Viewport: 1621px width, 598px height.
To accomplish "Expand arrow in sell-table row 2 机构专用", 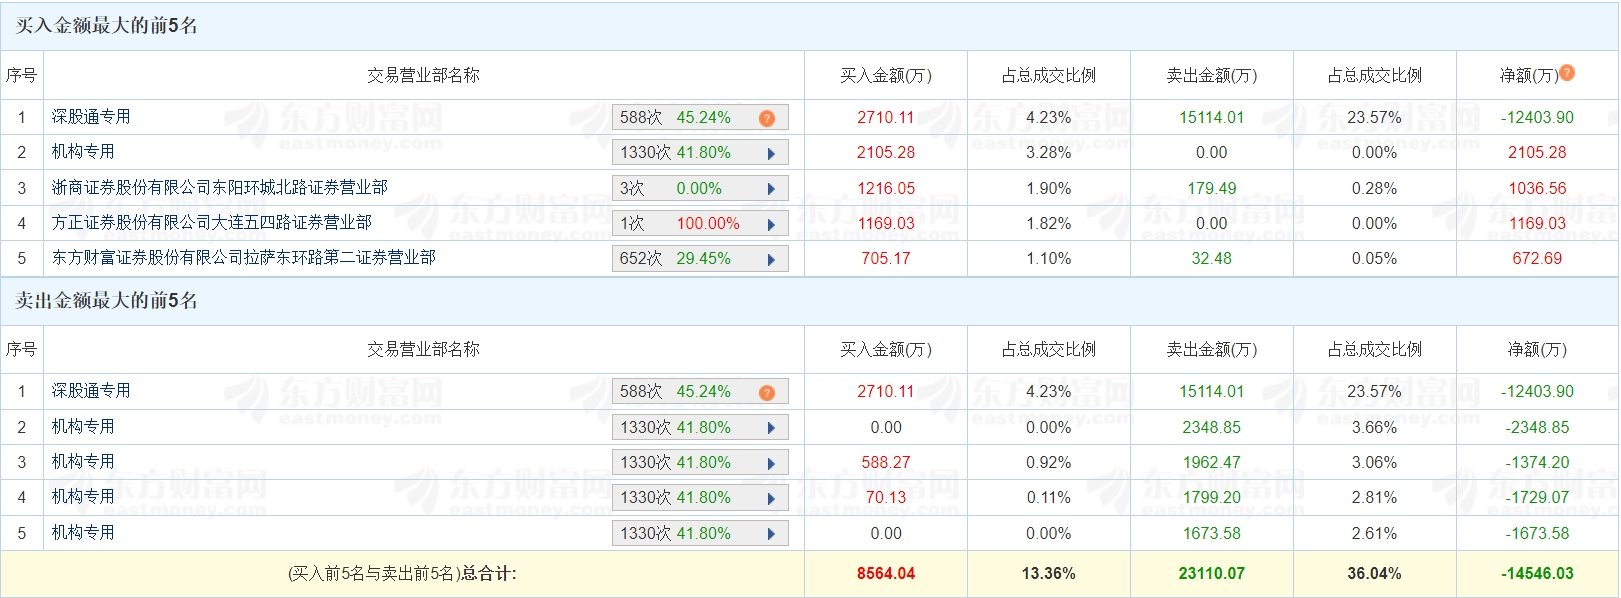I will 771,428.
